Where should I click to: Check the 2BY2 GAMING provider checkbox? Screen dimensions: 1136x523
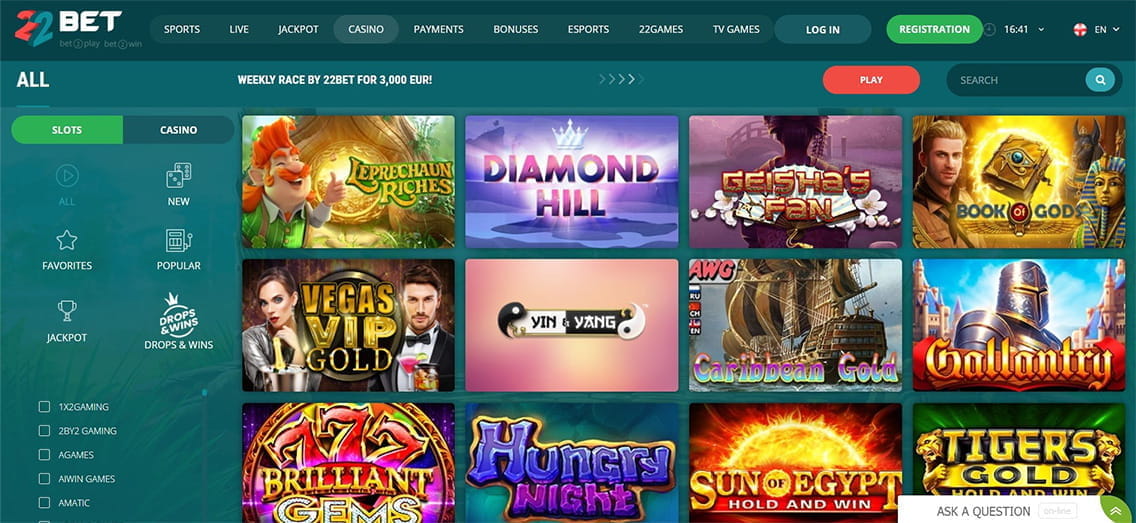click(x=44, y=431)
